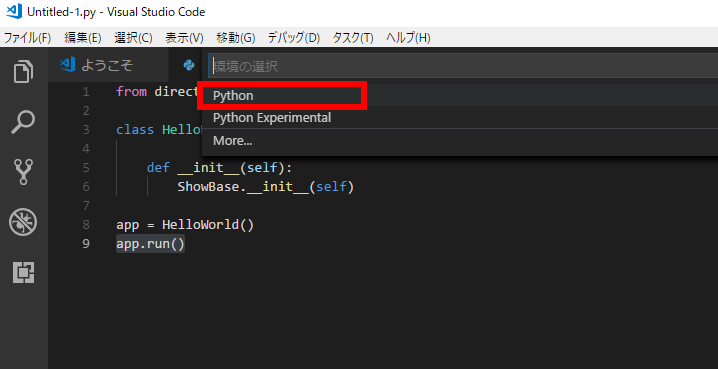Screen dimensions: 718x369
Task: Open the ヘルプ(H) menu
Action: [408, 38]
